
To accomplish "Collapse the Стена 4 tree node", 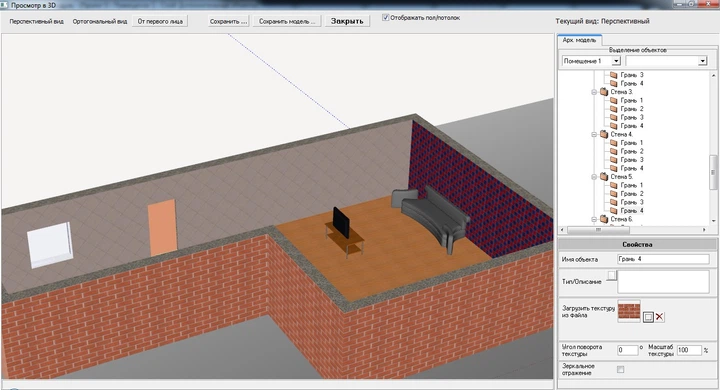I will (594, 134).
